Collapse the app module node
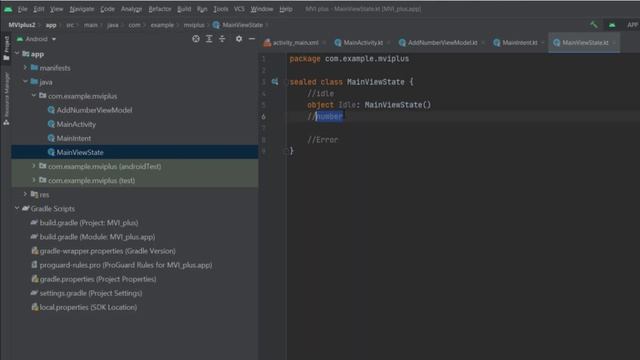This screenshot has height=360, width=640. [17, 53]
